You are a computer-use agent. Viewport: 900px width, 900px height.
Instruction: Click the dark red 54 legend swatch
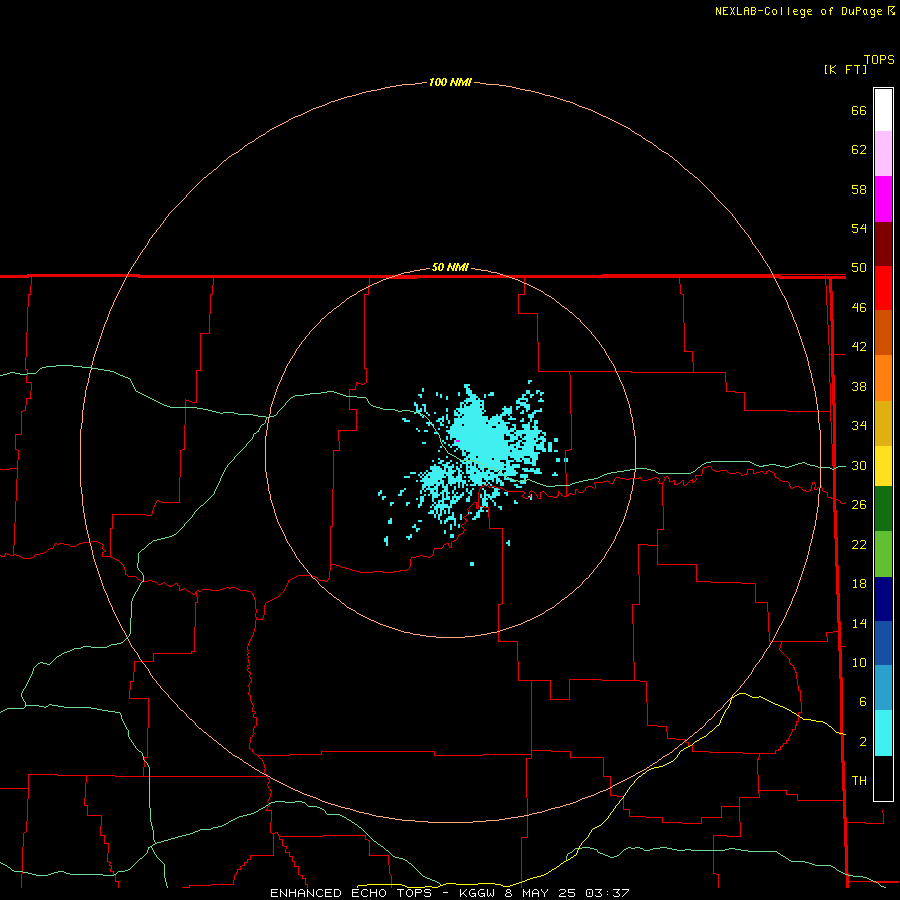tap(883, 244)
